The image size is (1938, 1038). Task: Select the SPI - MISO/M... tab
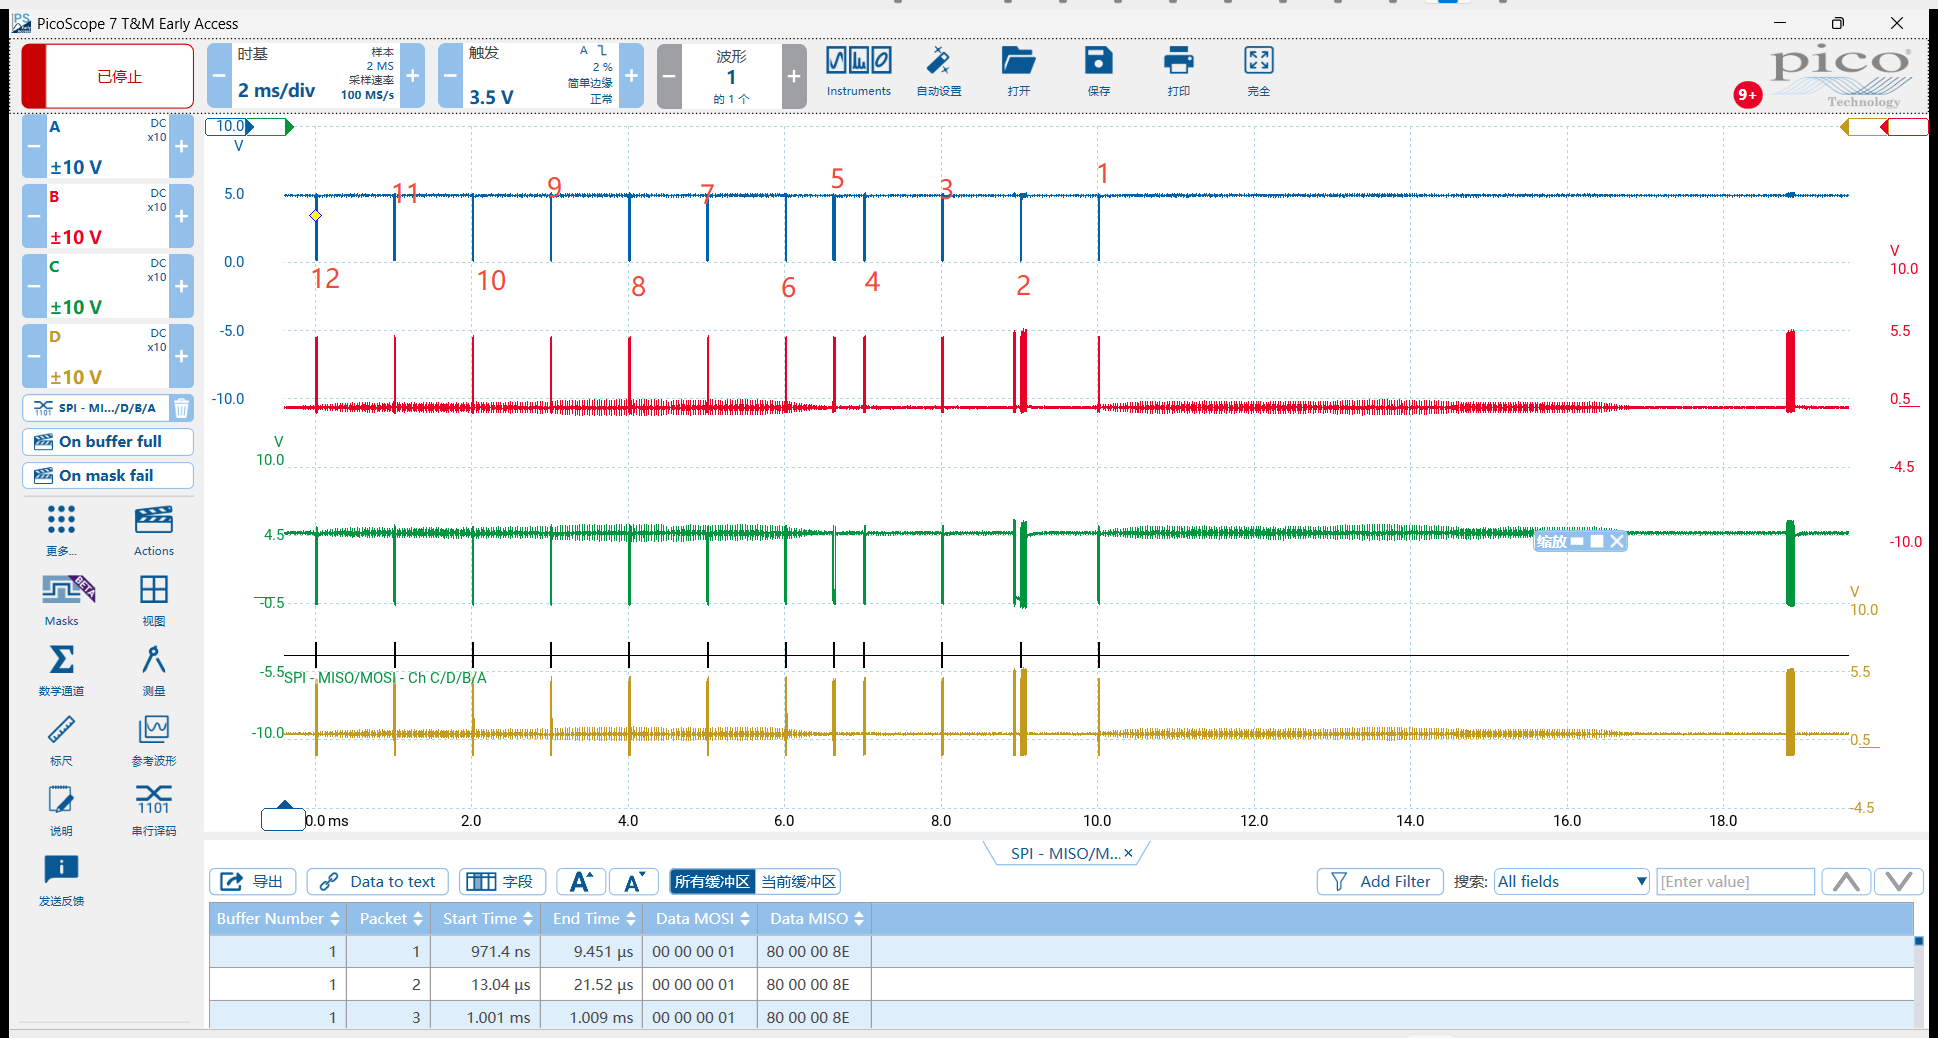coord(1064,854)
